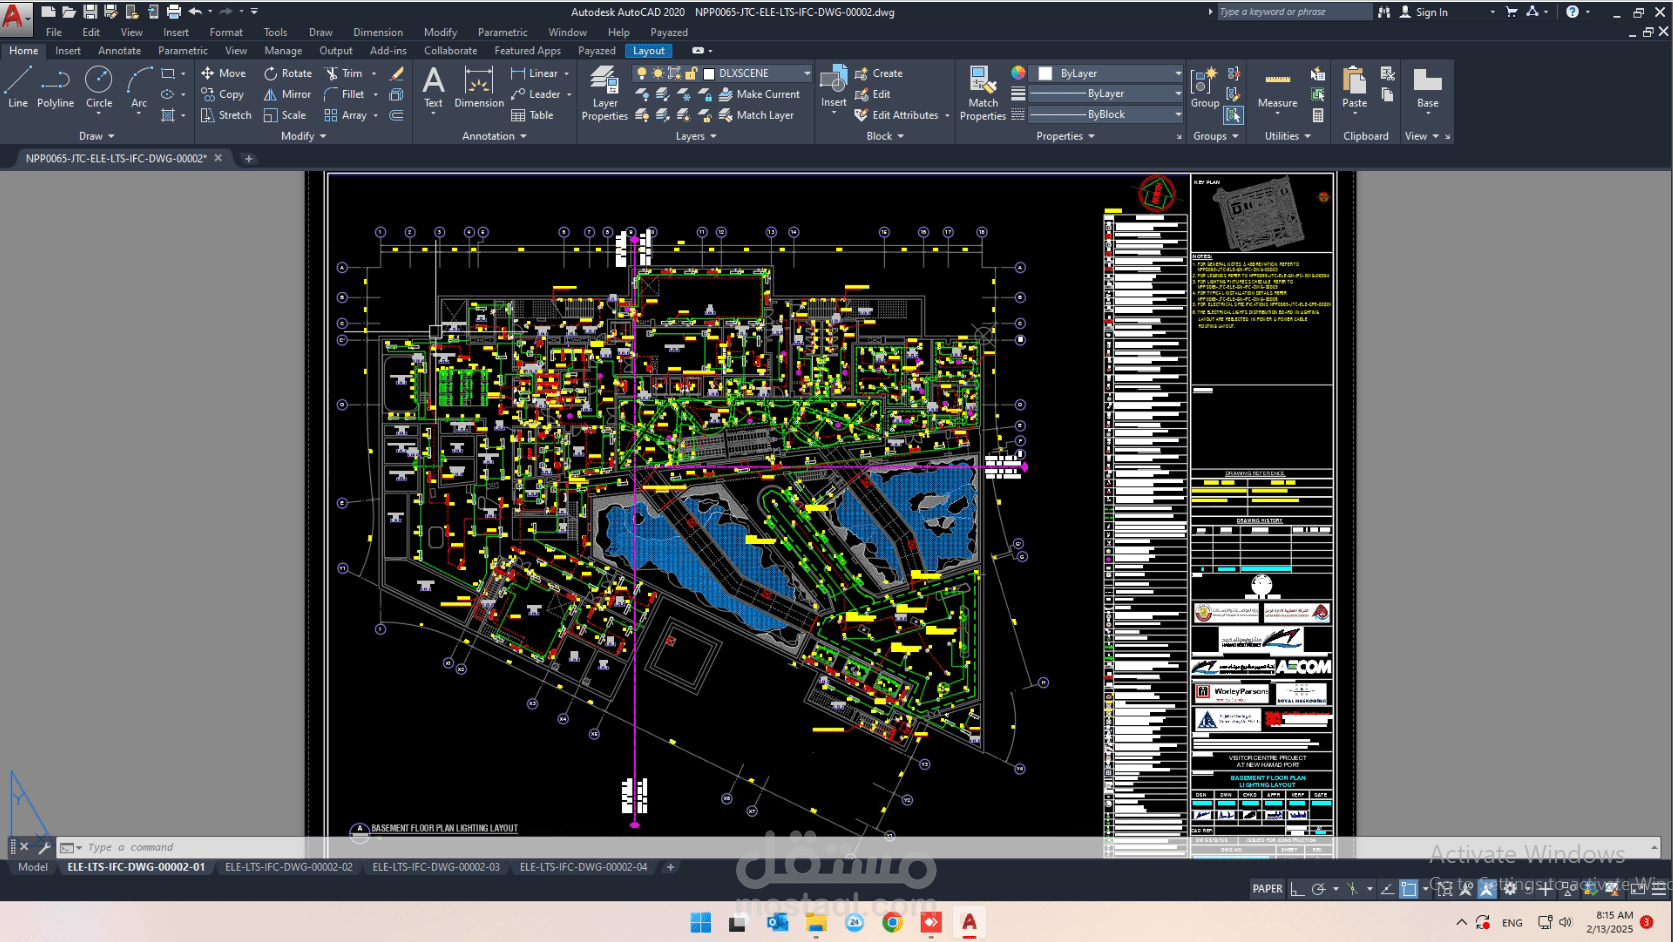Click Make Current layer tool
This screenshot has width=1673, height=942.
pyautogui.click(x=759, y=94)
